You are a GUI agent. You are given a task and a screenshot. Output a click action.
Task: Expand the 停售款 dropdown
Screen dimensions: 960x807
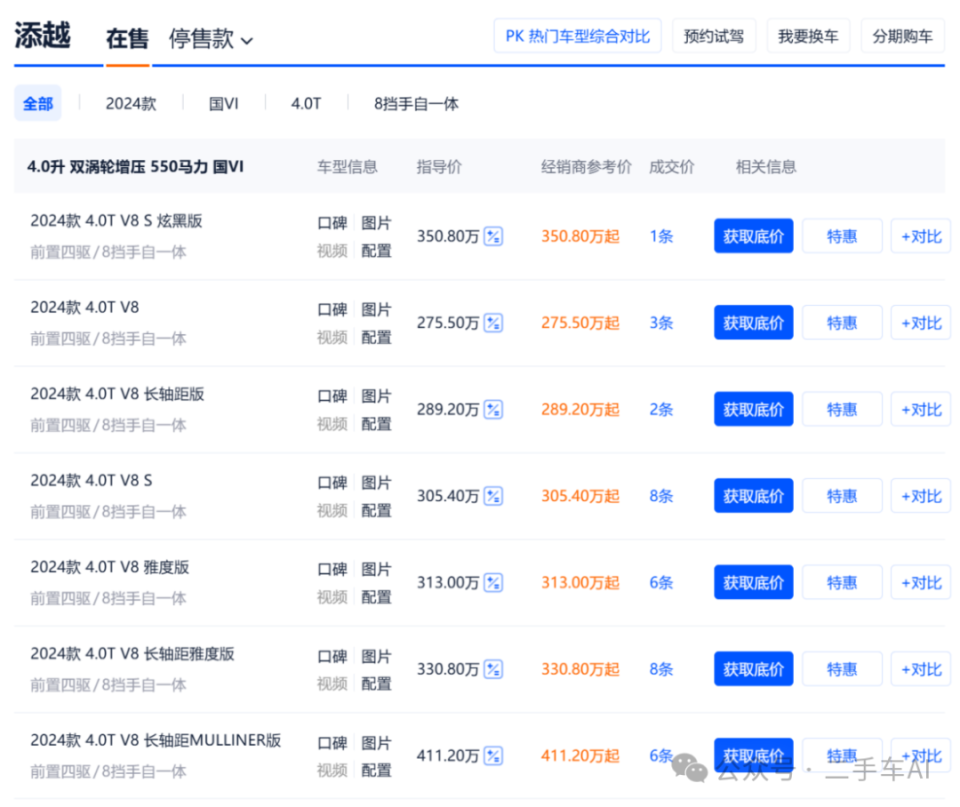point(211,39)
